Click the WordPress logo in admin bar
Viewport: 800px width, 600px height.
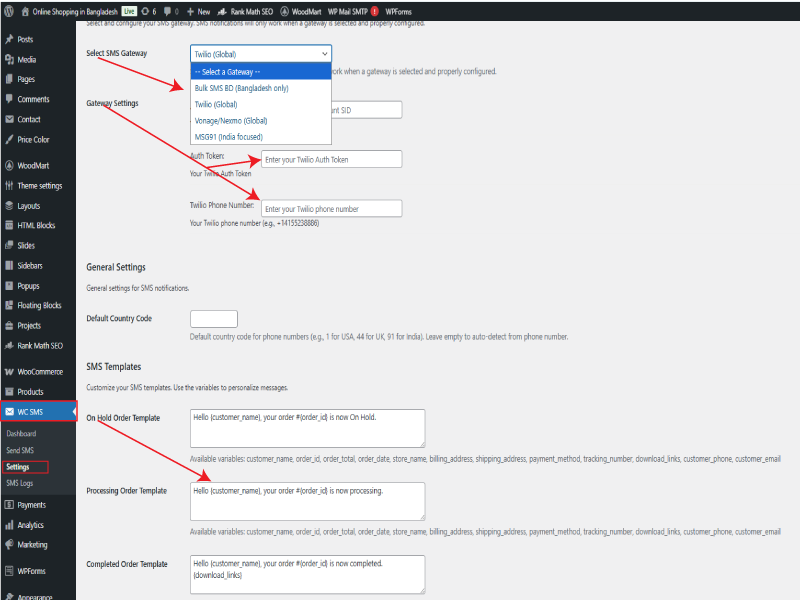[x=8, y=11]
